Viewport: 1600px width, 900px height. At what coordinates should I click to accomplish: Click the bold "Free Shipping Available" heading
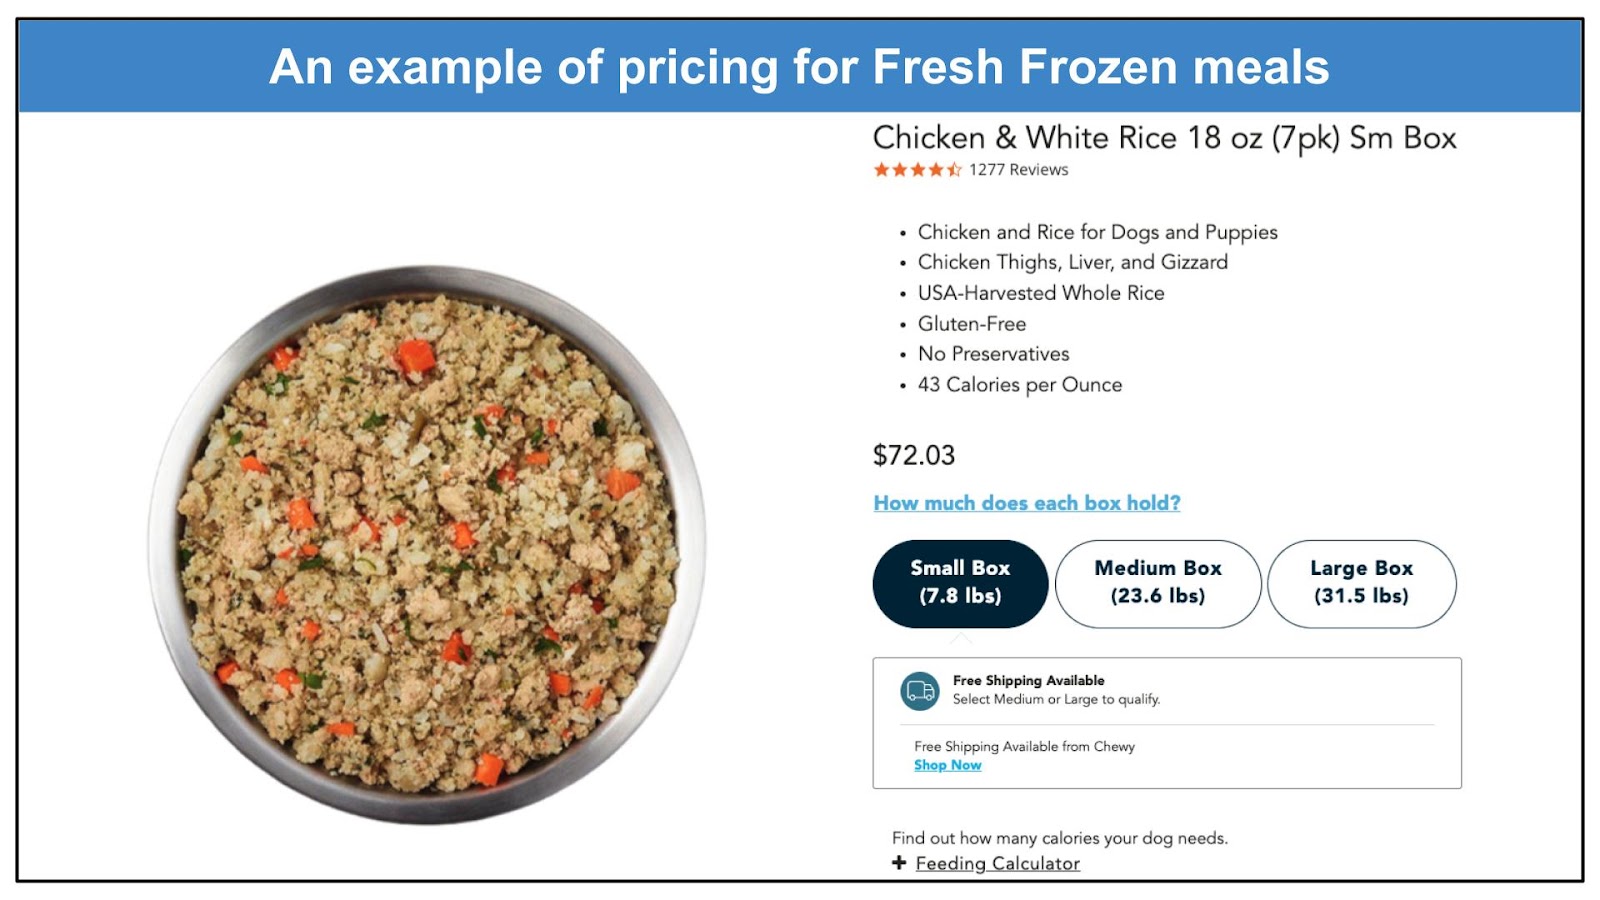[x=1028, y=680]
